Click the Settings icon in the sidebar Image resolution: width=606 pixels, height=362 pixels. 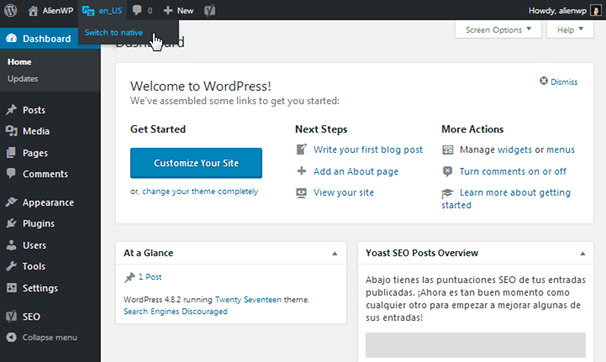11,288
